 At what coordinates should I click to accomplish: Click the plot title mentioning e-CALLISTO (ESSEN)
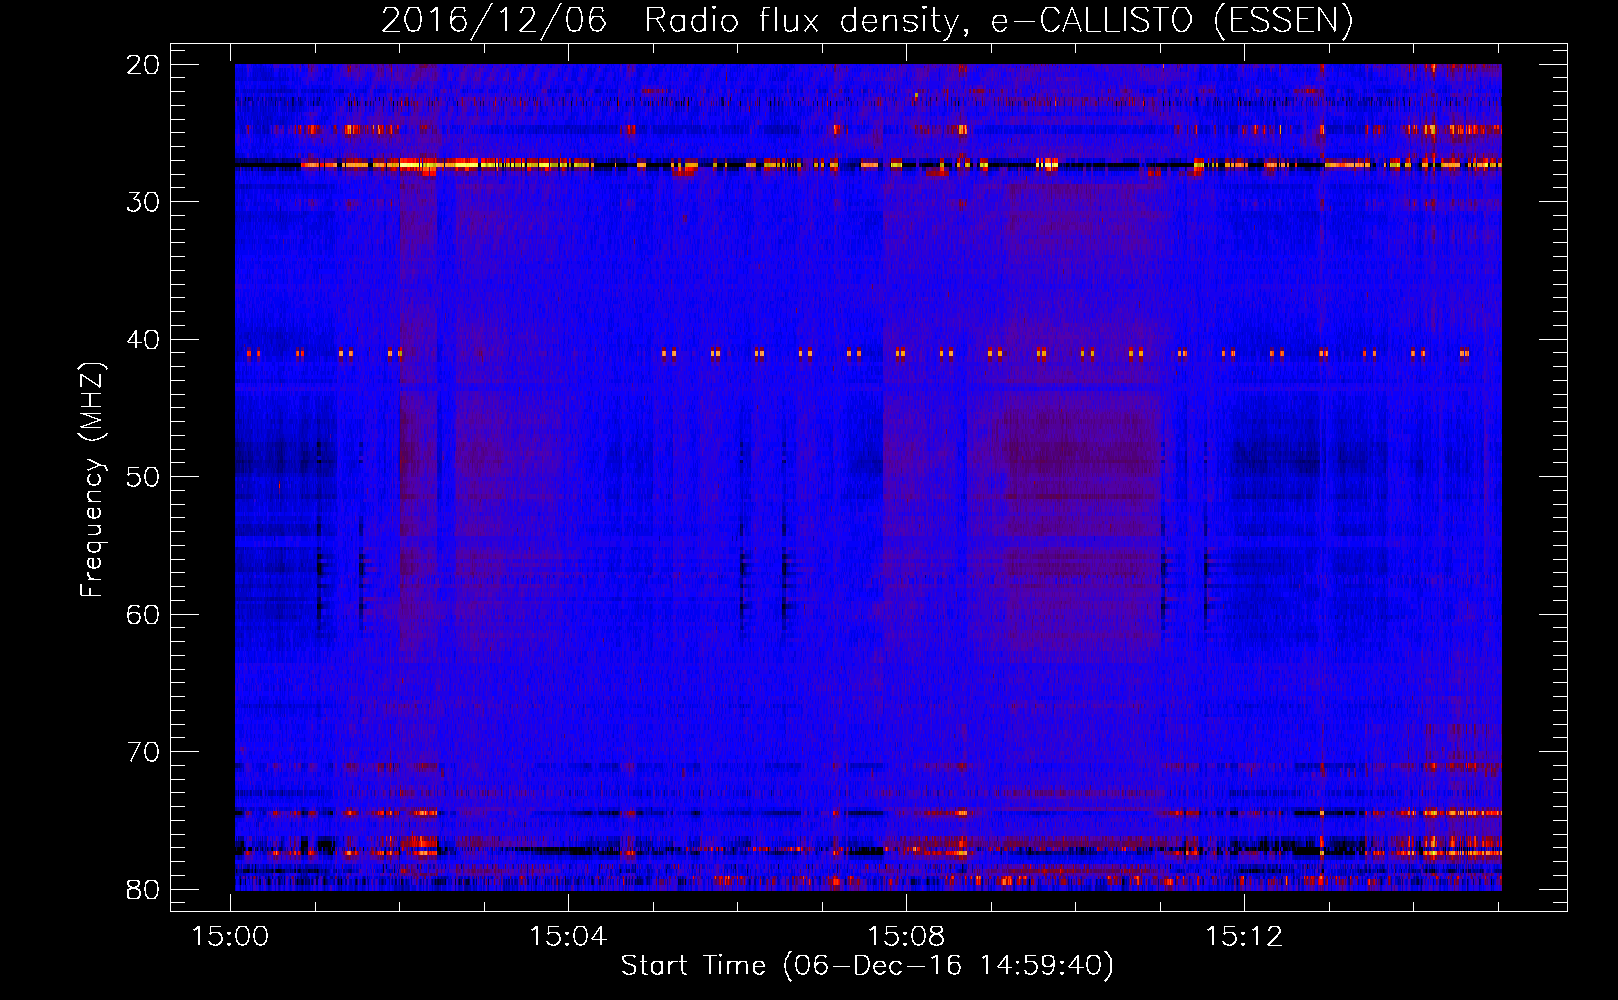click(x=867, y=21)
